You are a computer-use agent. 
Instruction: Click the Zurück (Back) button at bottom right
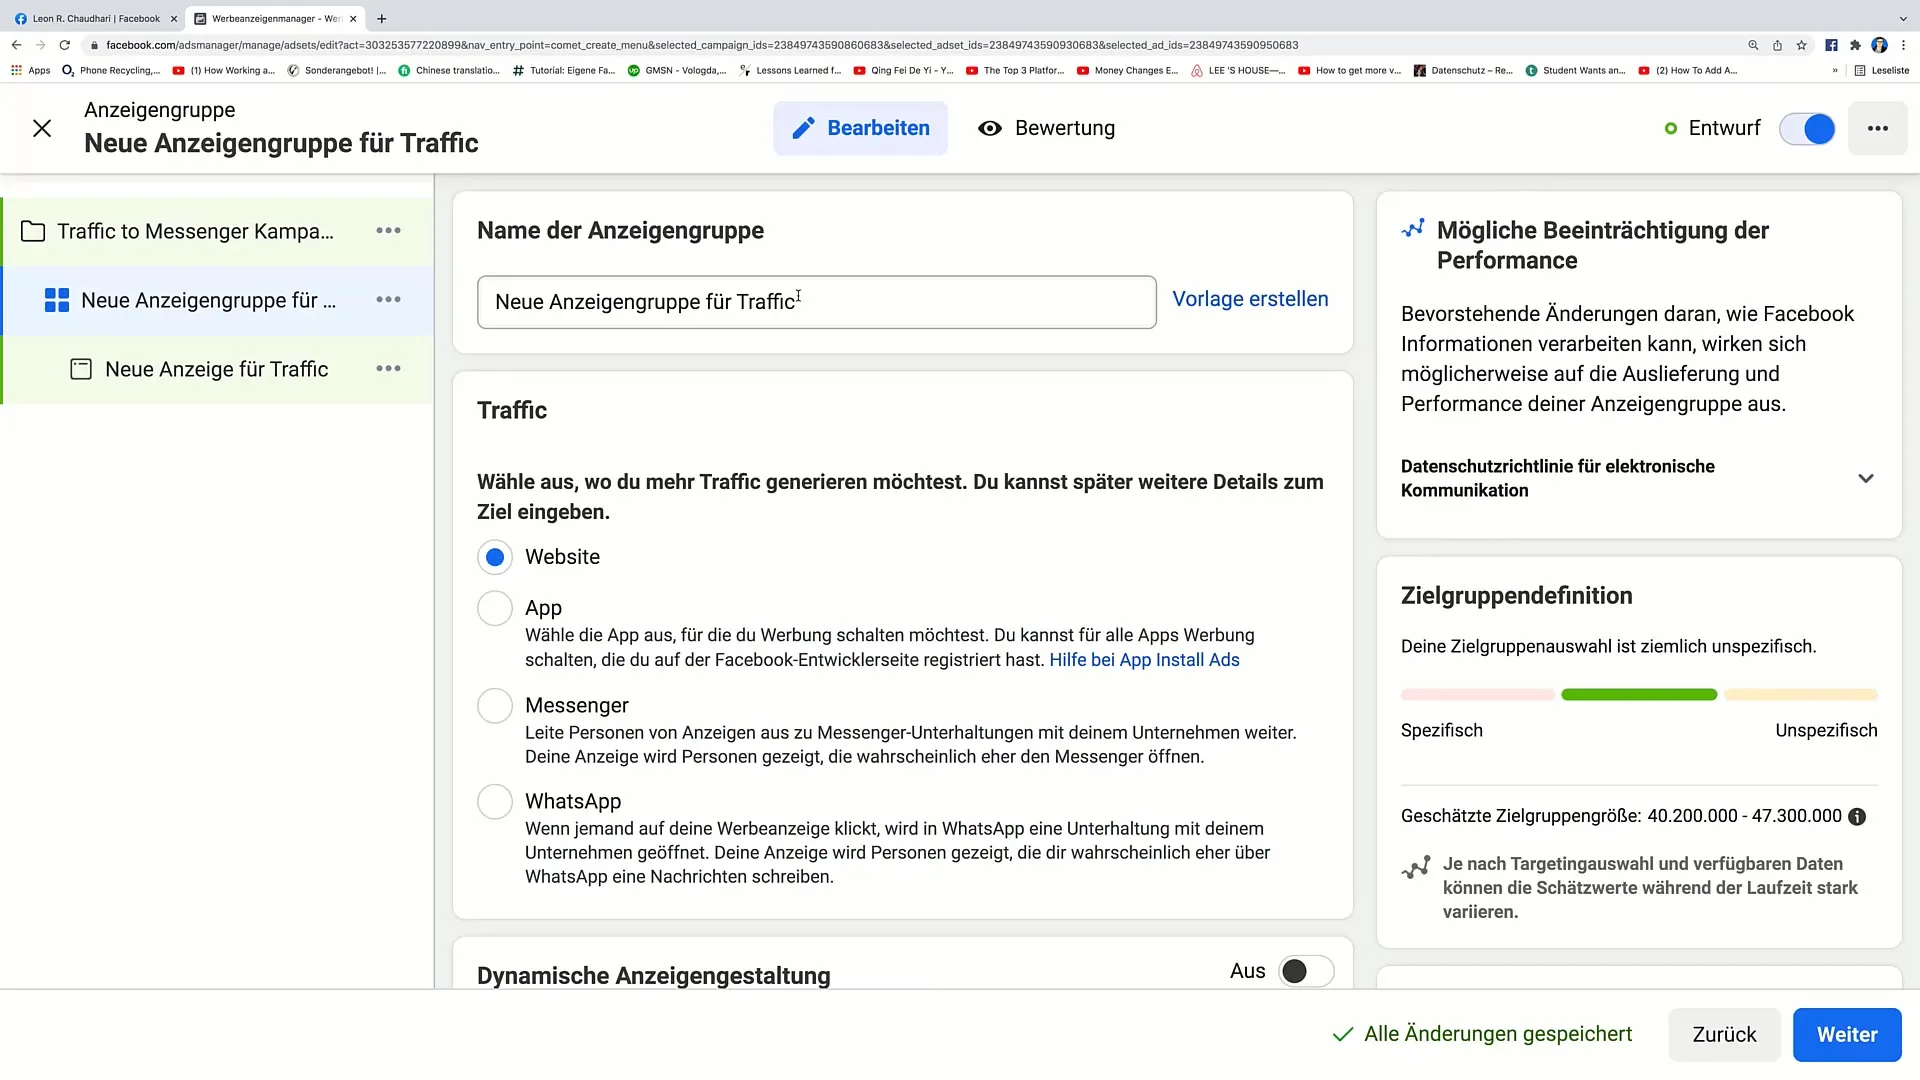pos(1725,1034)
